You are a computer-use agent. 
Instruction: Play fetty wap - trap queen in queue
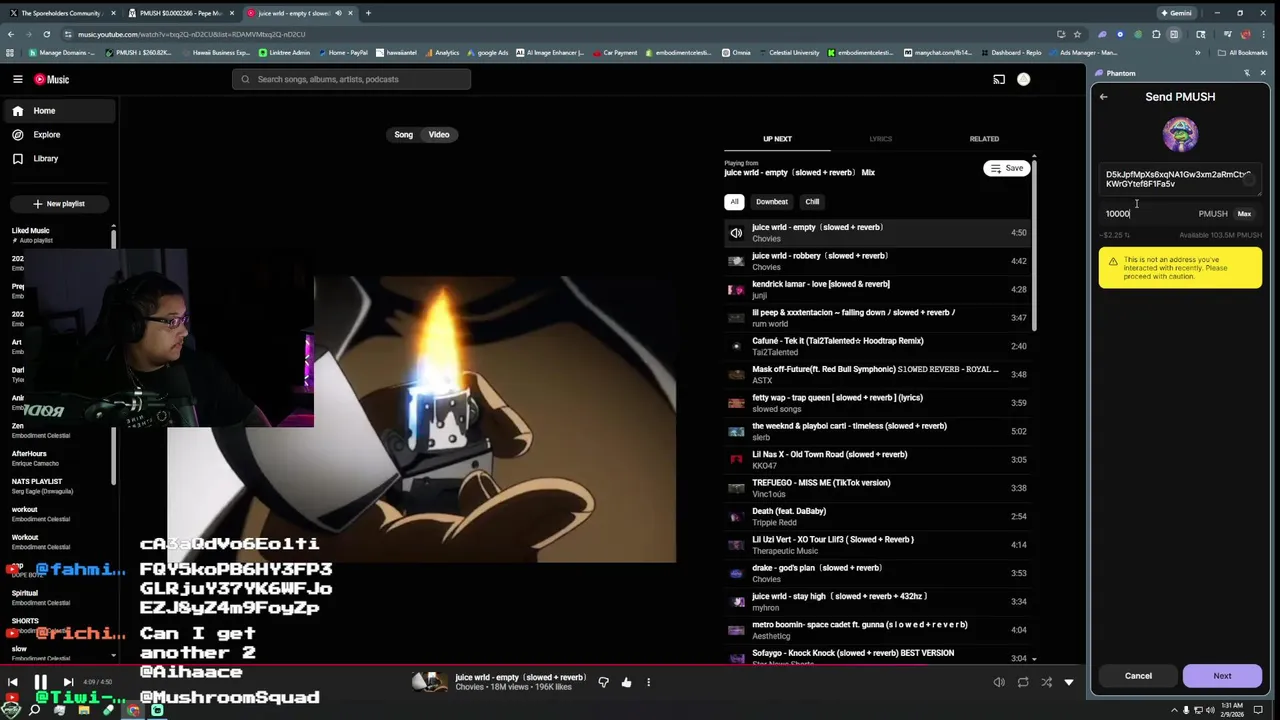878,403
